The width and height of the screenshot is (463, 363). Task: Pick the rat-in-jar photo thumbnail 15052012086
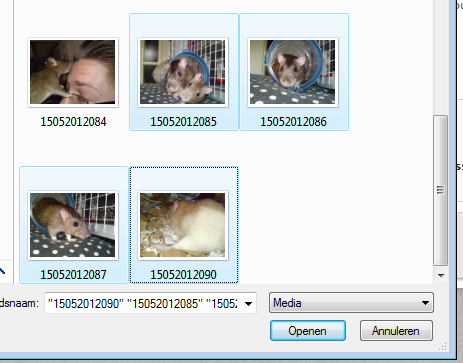pos(293,72)
